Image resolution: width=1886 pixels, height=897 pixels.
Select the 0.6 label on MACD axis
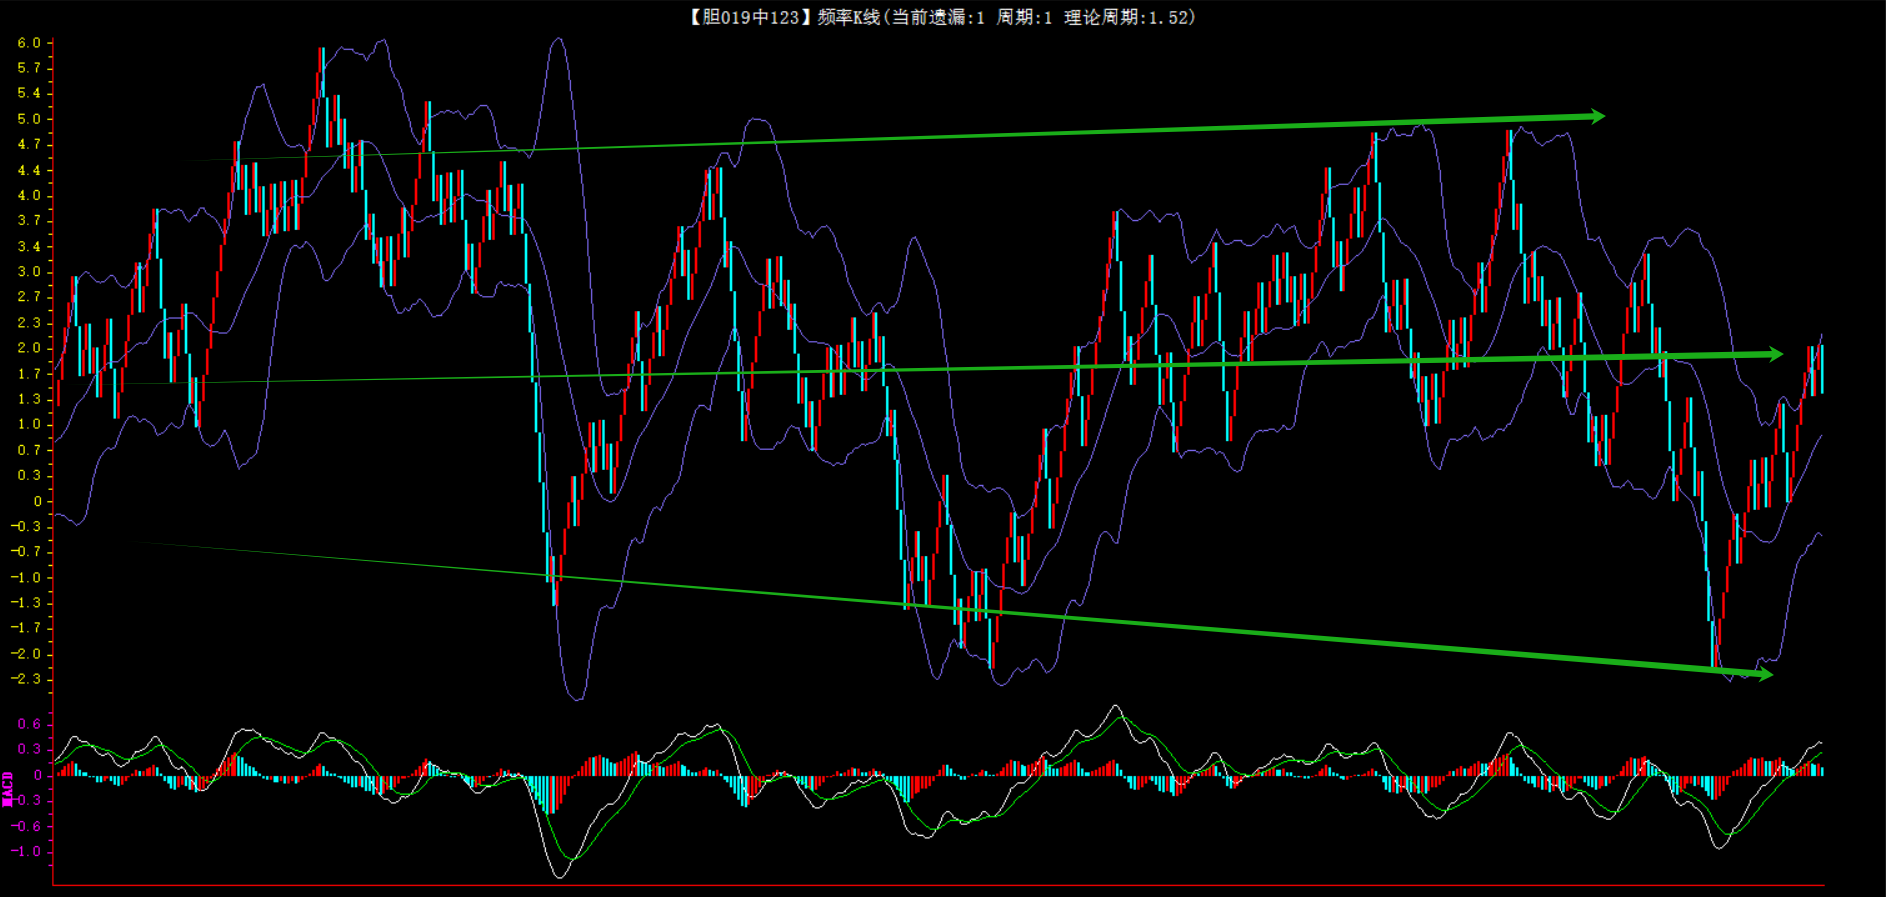tap(29, 724)
